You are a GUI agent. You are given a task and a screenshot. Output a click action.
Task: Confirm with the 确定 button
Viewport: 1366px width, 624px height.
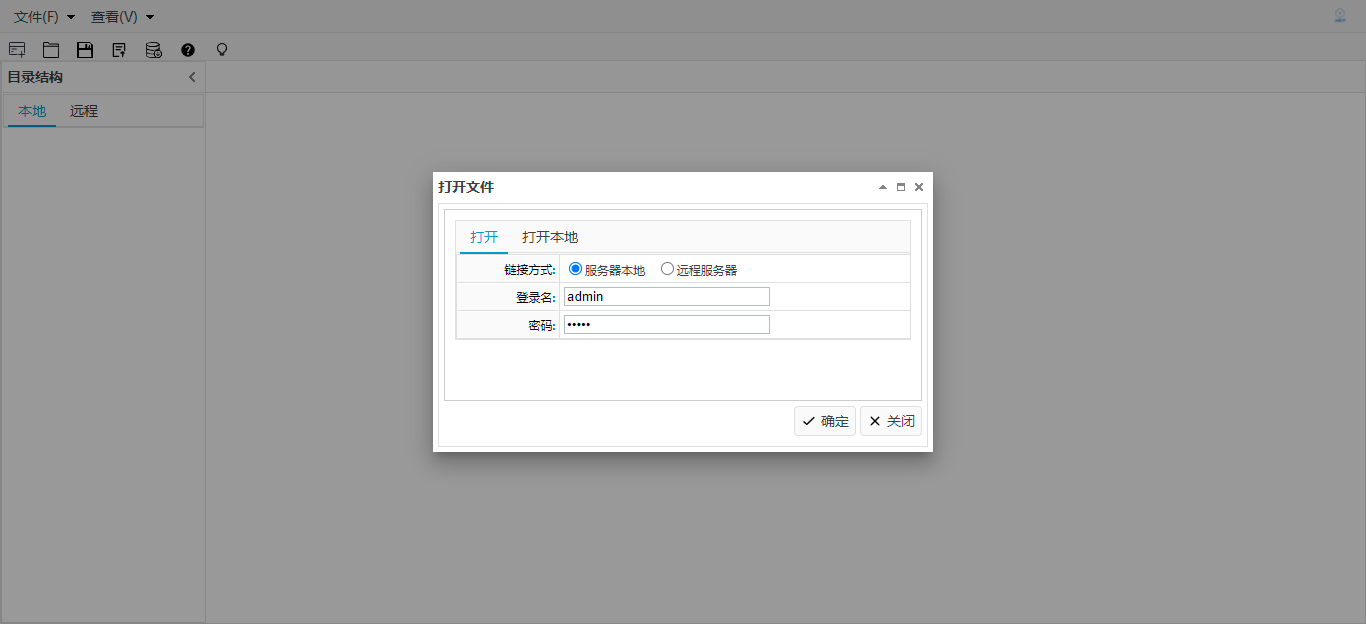click(825, 421)
